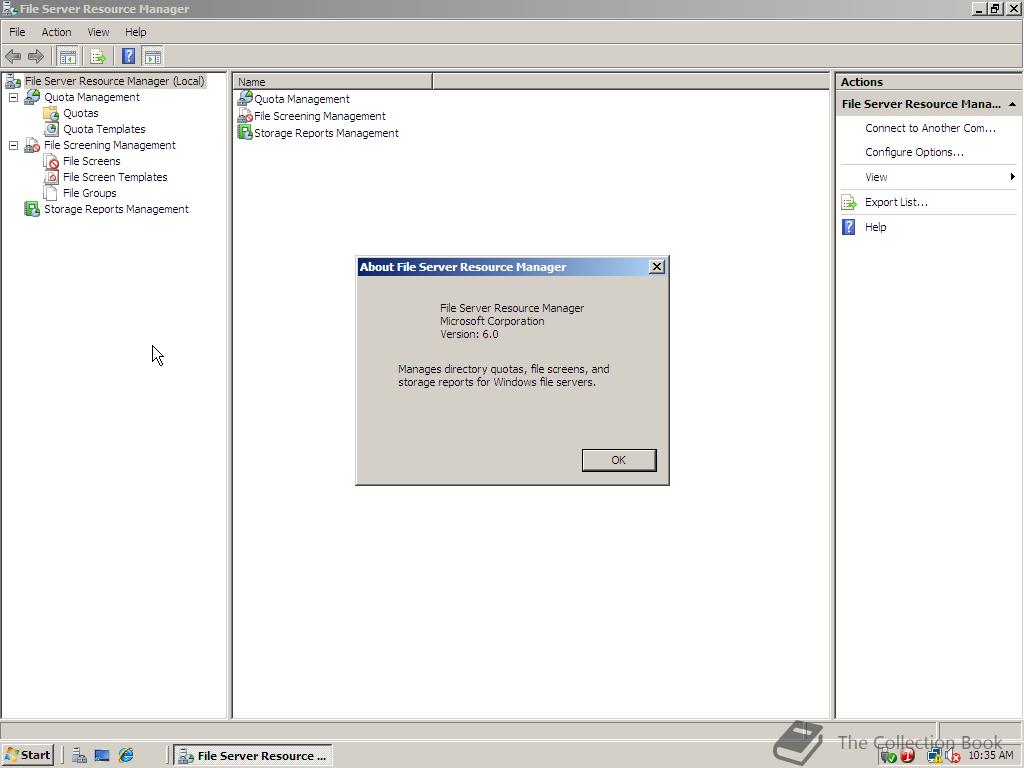Screen dimensions: 1024x768
Task: Click the blue Help question mark toolbar icon
Action: pyautogui.click(x=129, y=57)
